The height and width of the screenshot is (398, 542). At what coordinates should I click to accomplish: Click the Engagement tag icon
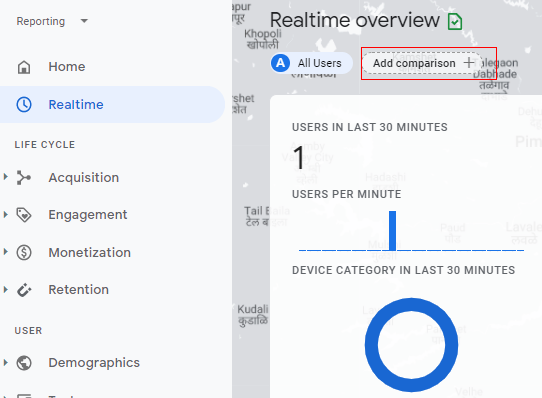(x=24, y=215)
